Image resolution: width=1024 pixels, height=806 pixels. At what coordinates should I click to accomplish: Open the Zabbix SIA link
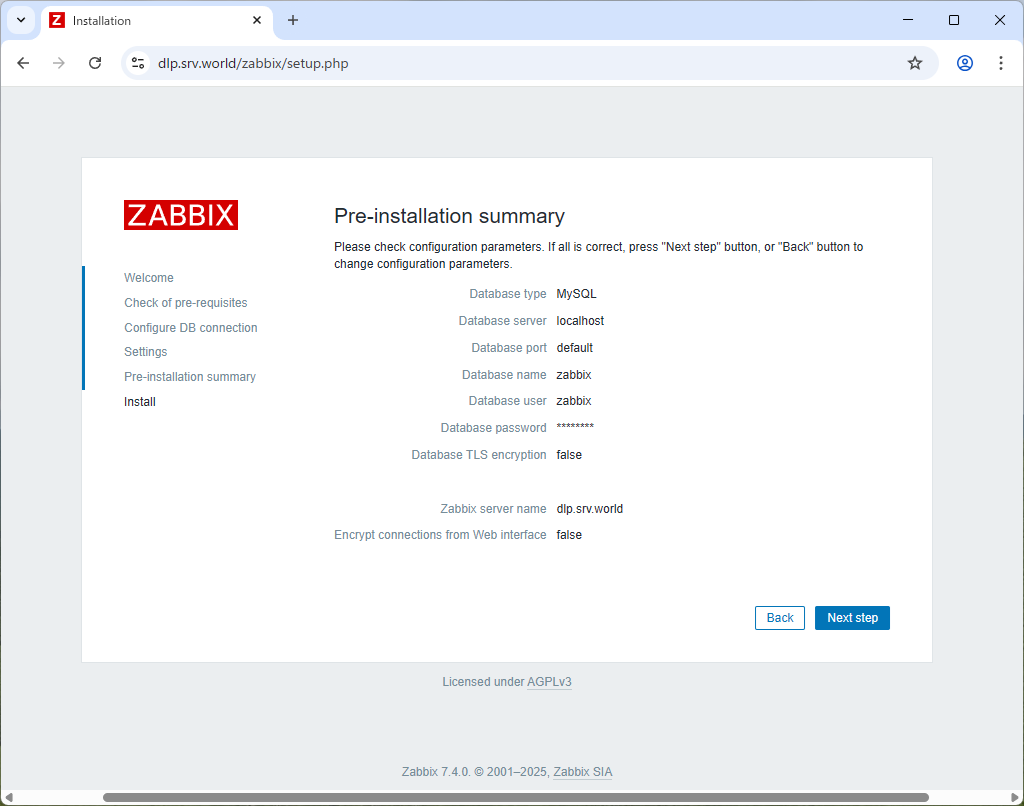pos(582,771)
